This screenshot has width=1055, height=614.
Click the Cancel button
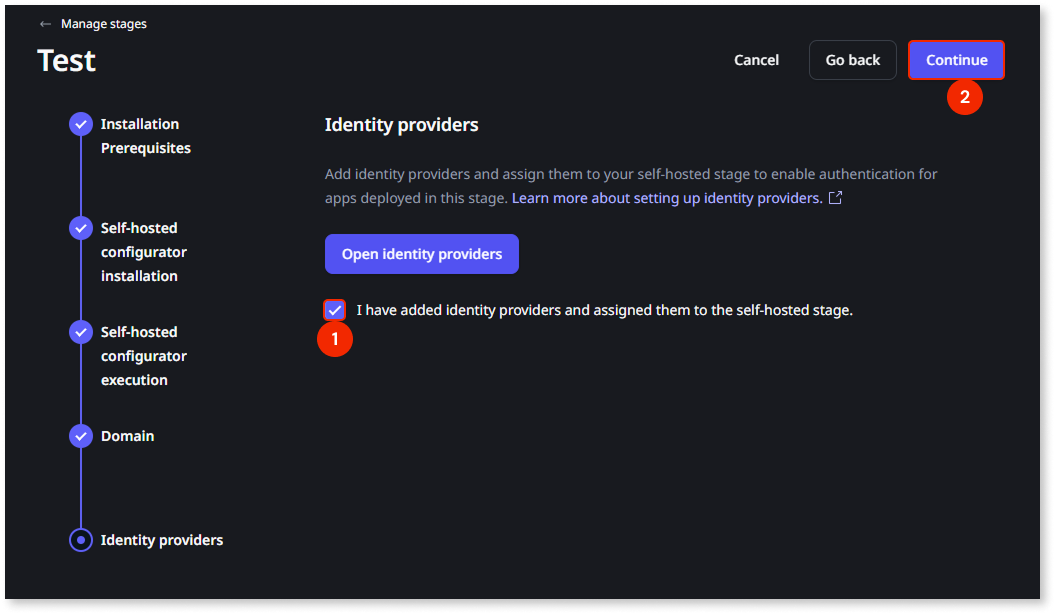point(756,60)
